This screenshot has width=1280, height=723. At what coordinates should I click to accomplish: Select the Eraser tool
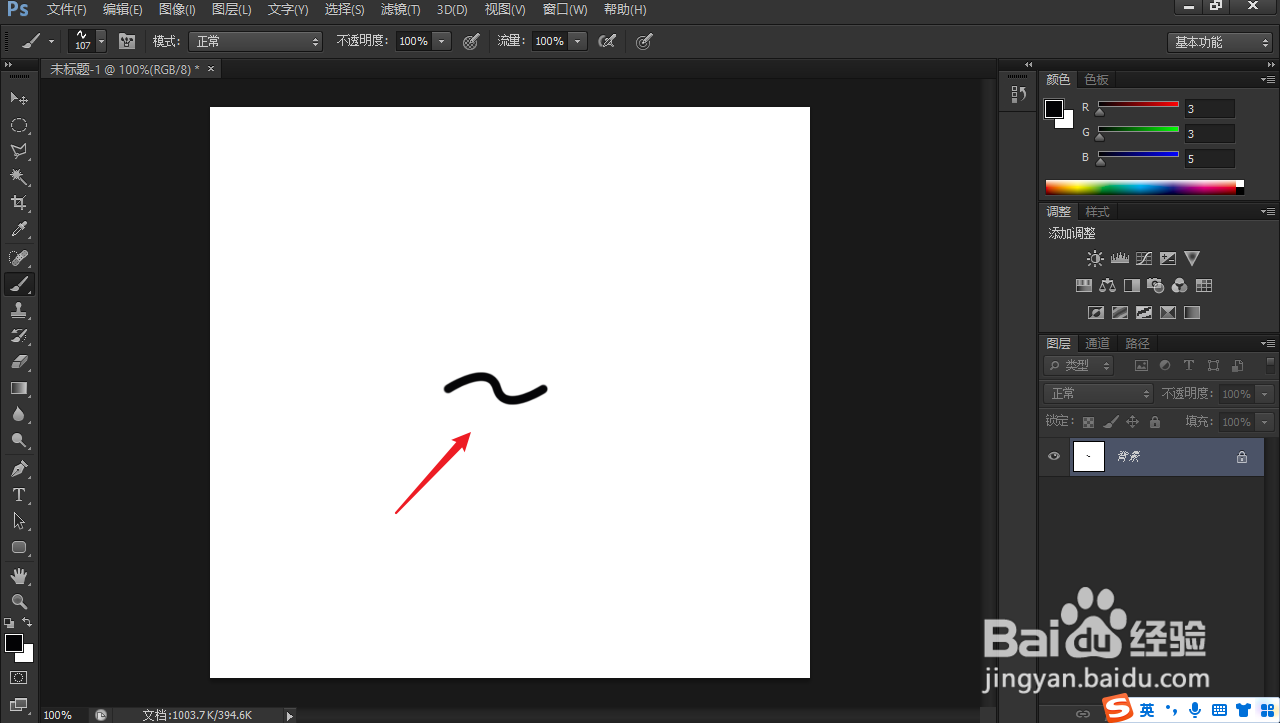tap(18, 362)
